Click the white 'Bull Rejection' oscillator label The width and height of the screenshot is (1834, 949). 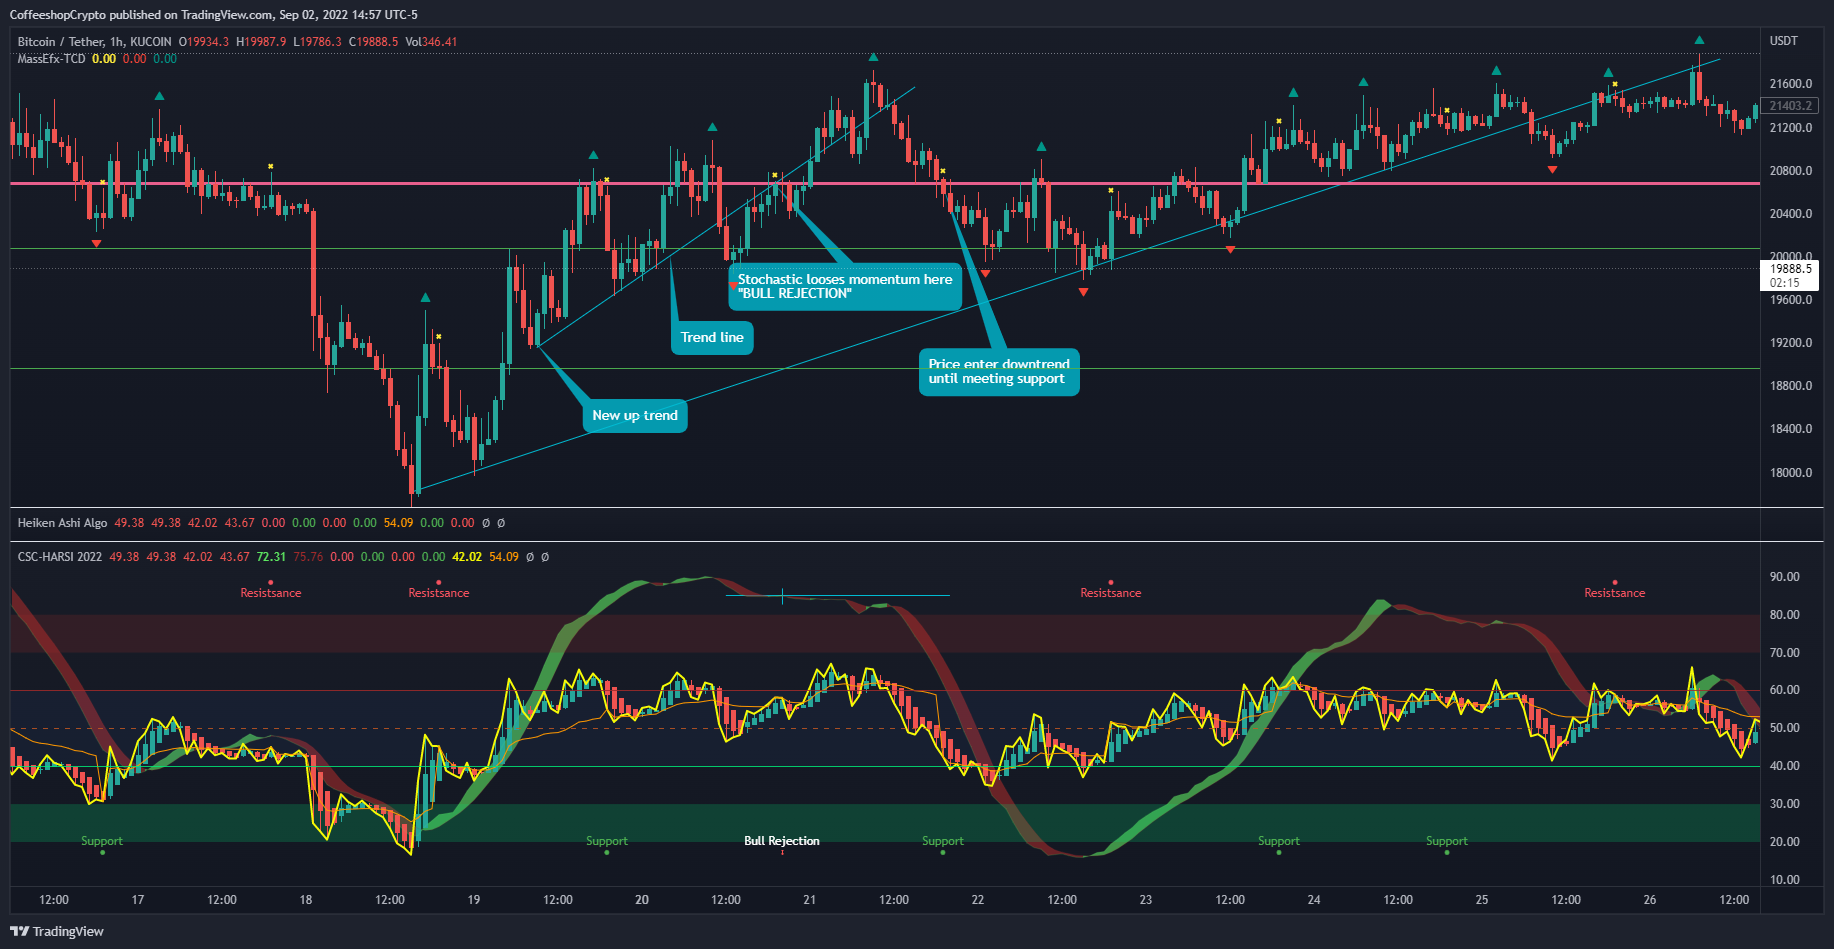[x=782, y=841]
